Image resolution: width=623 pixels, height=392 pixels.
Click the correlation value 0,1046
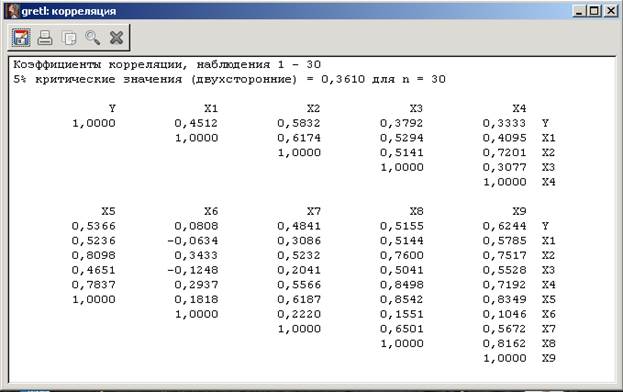pos(505,314)
